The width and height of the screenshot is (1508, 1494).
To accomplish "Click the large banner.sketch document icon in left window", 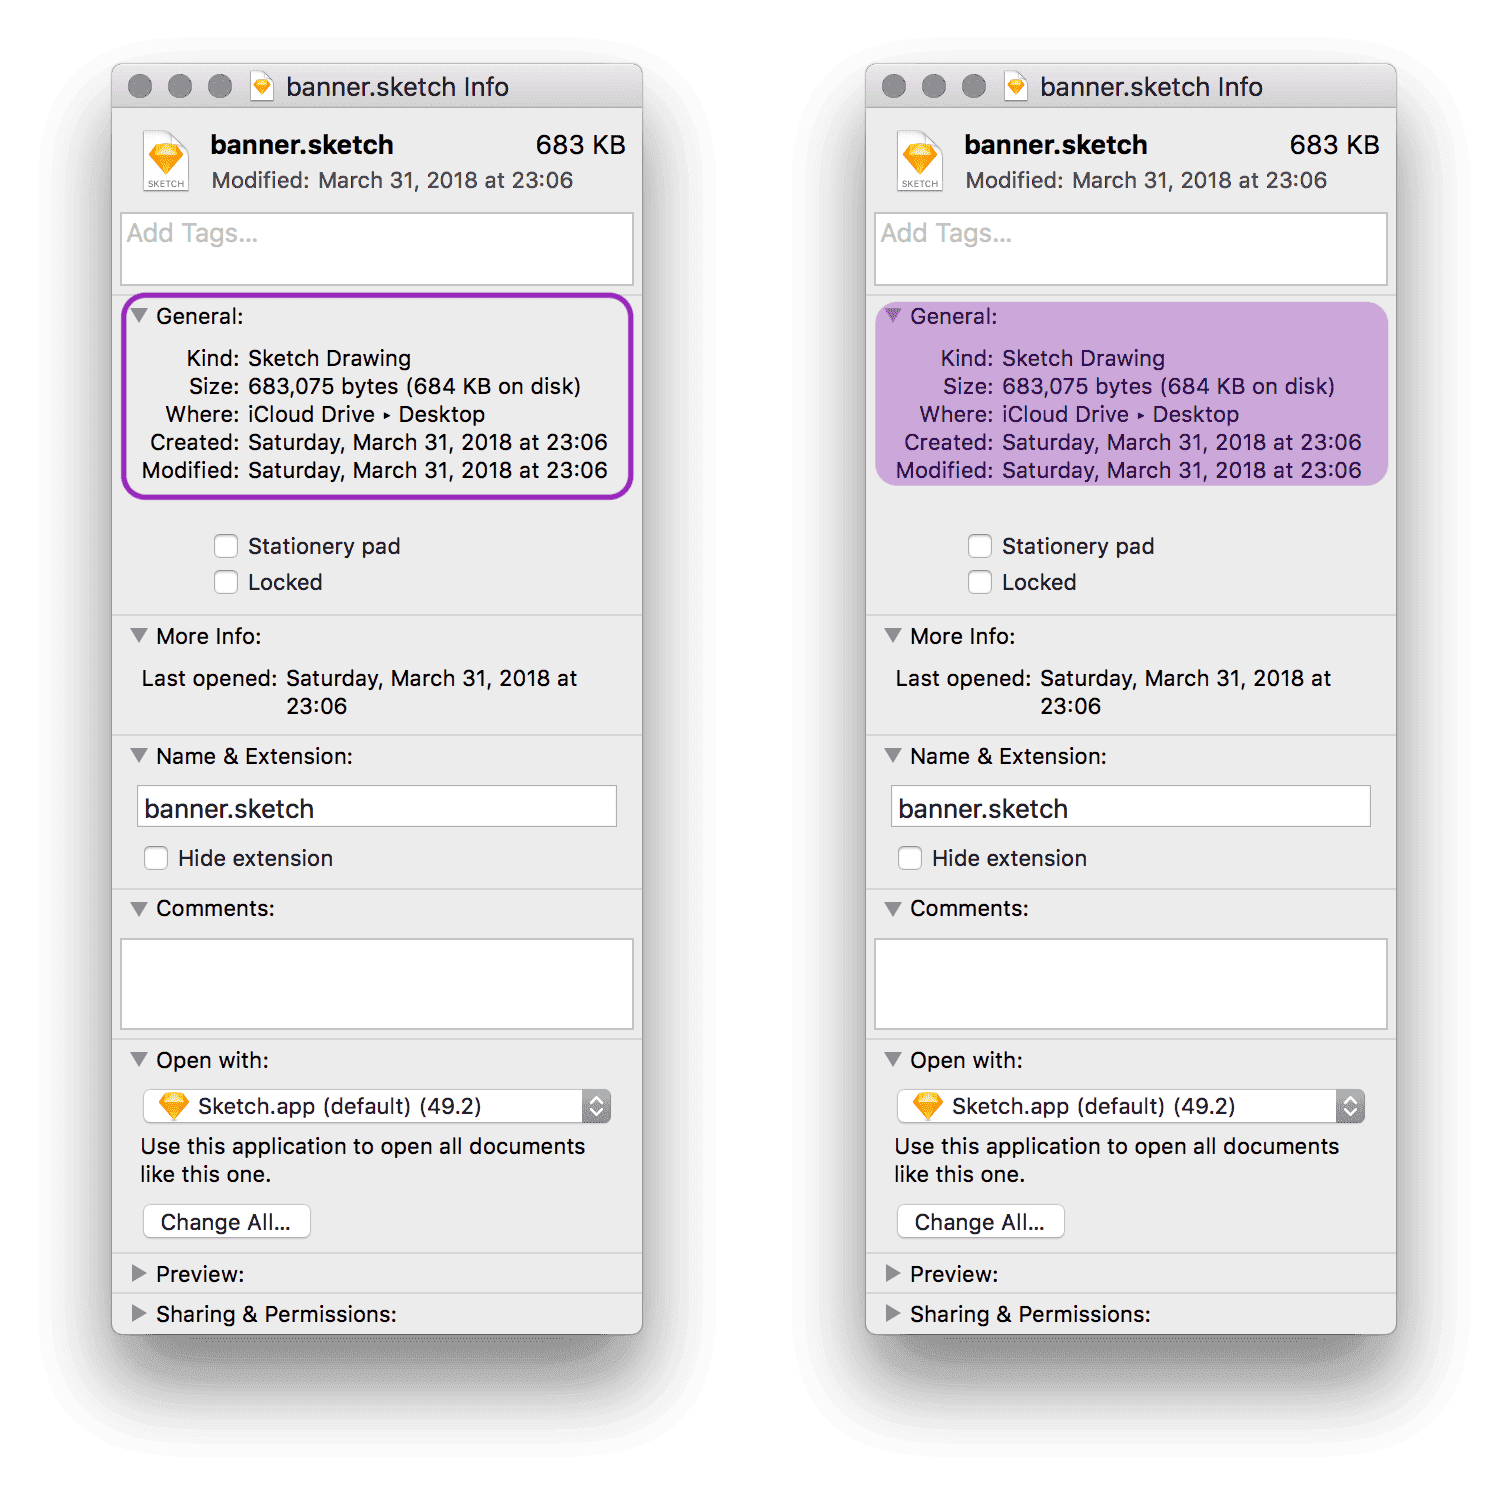I will pyautogui.click(x=166, y=161).
